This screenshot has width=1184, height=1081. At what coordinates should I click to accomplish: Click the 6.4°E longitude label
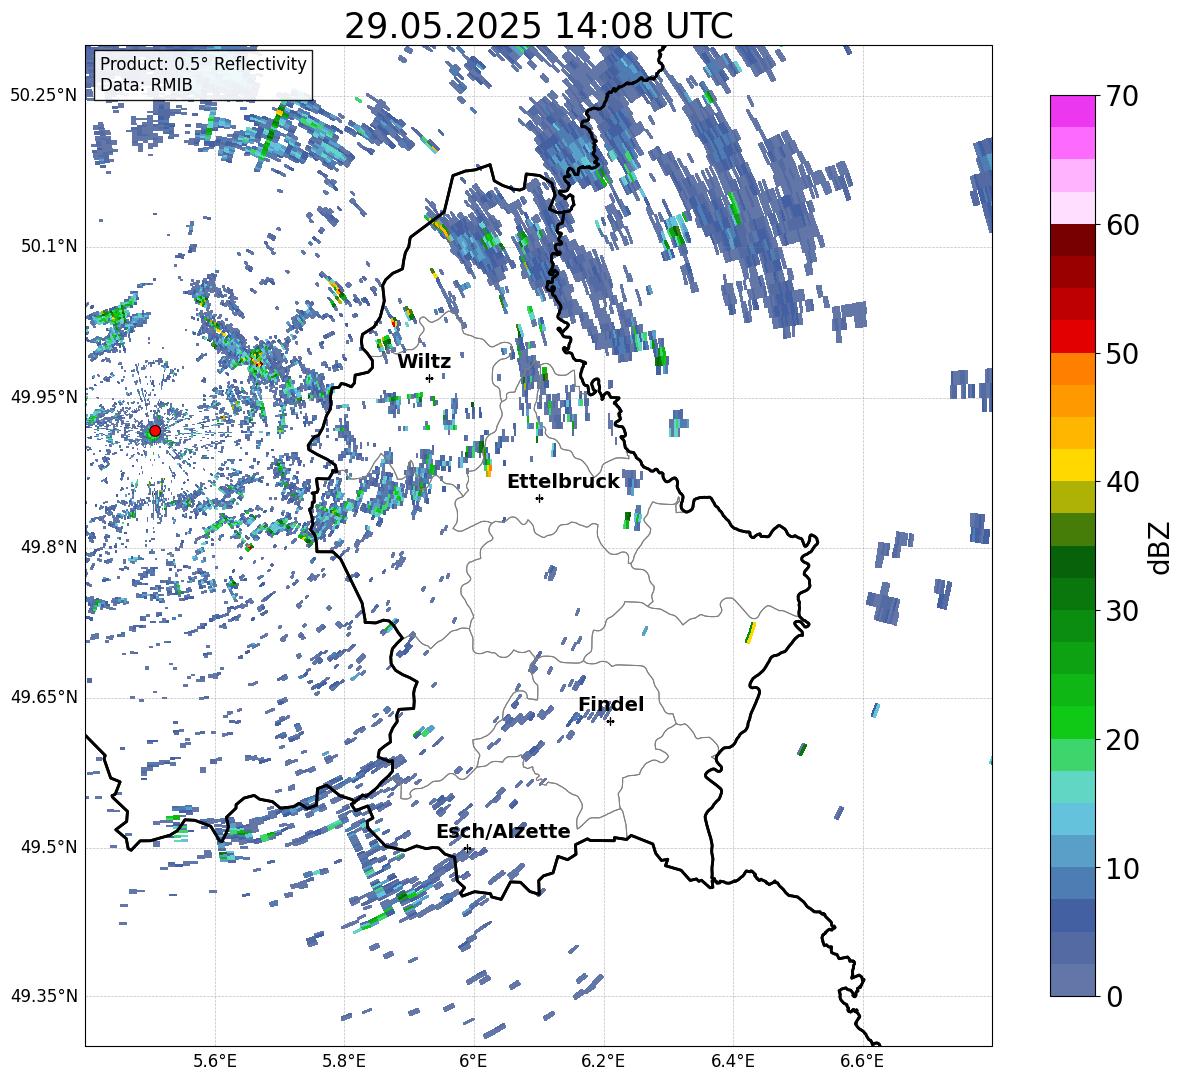(x=732, y=1061)
